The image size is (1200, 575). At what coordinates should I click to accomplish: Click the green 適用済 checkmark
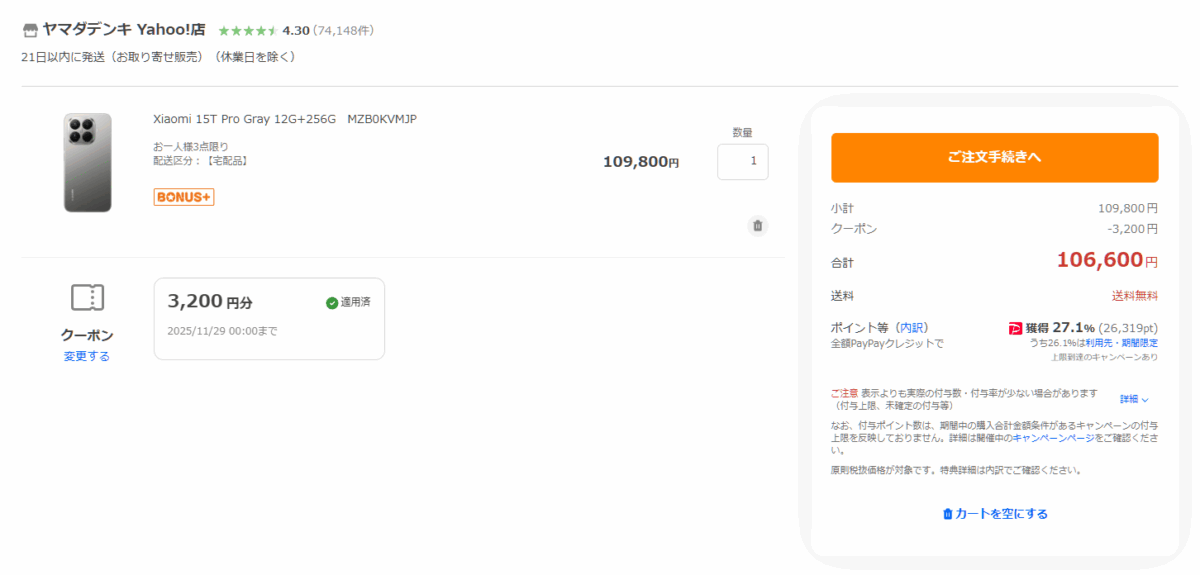(x=332, y=303)
